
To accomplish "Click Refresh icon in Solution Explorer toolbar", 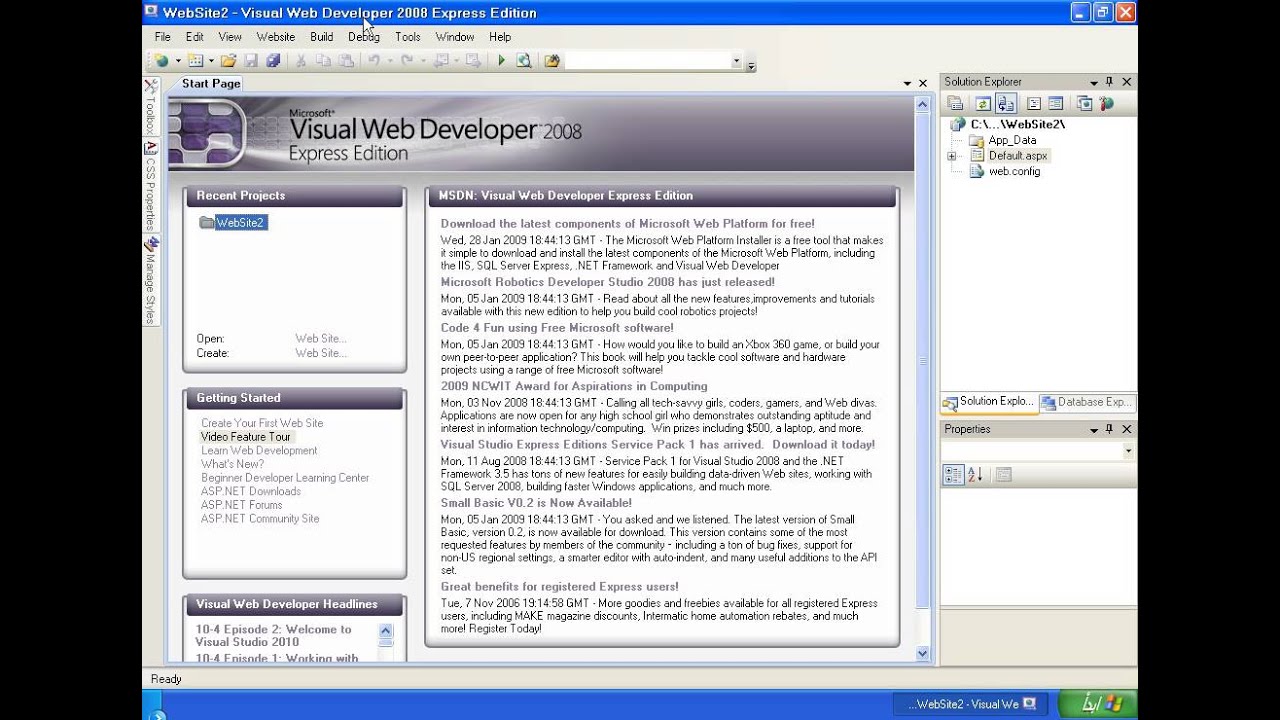I will tap(982, 103).
